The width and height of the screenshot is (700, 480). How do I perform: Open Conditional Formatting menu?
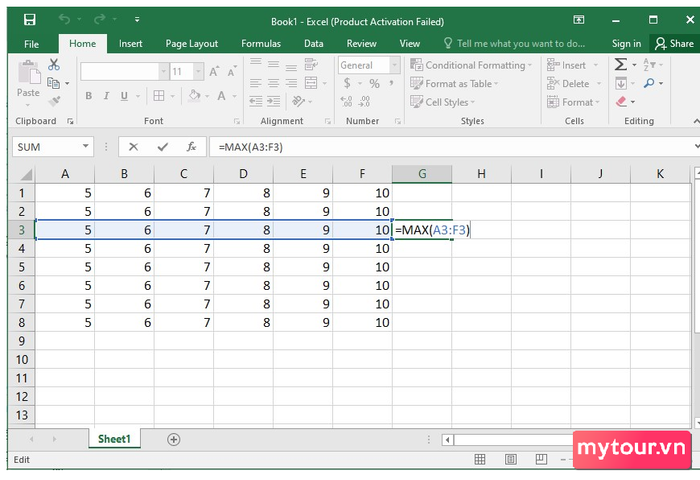[x=471, y=65]
